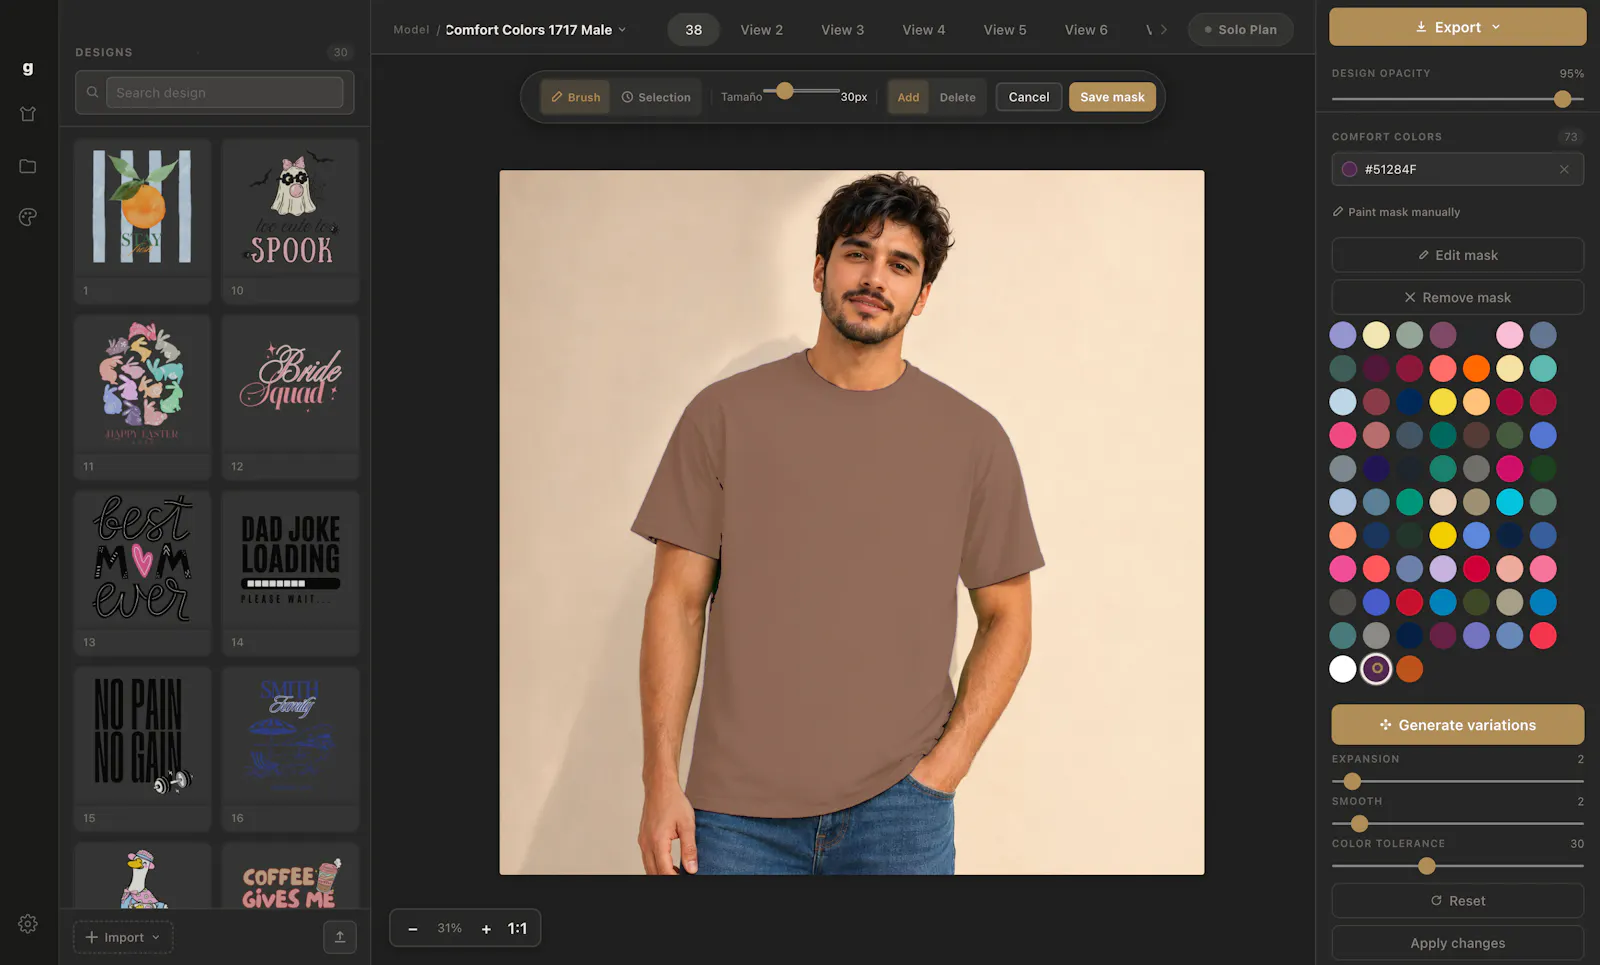Click Save mask button
1600x965 pixels.
(1112, 97)
